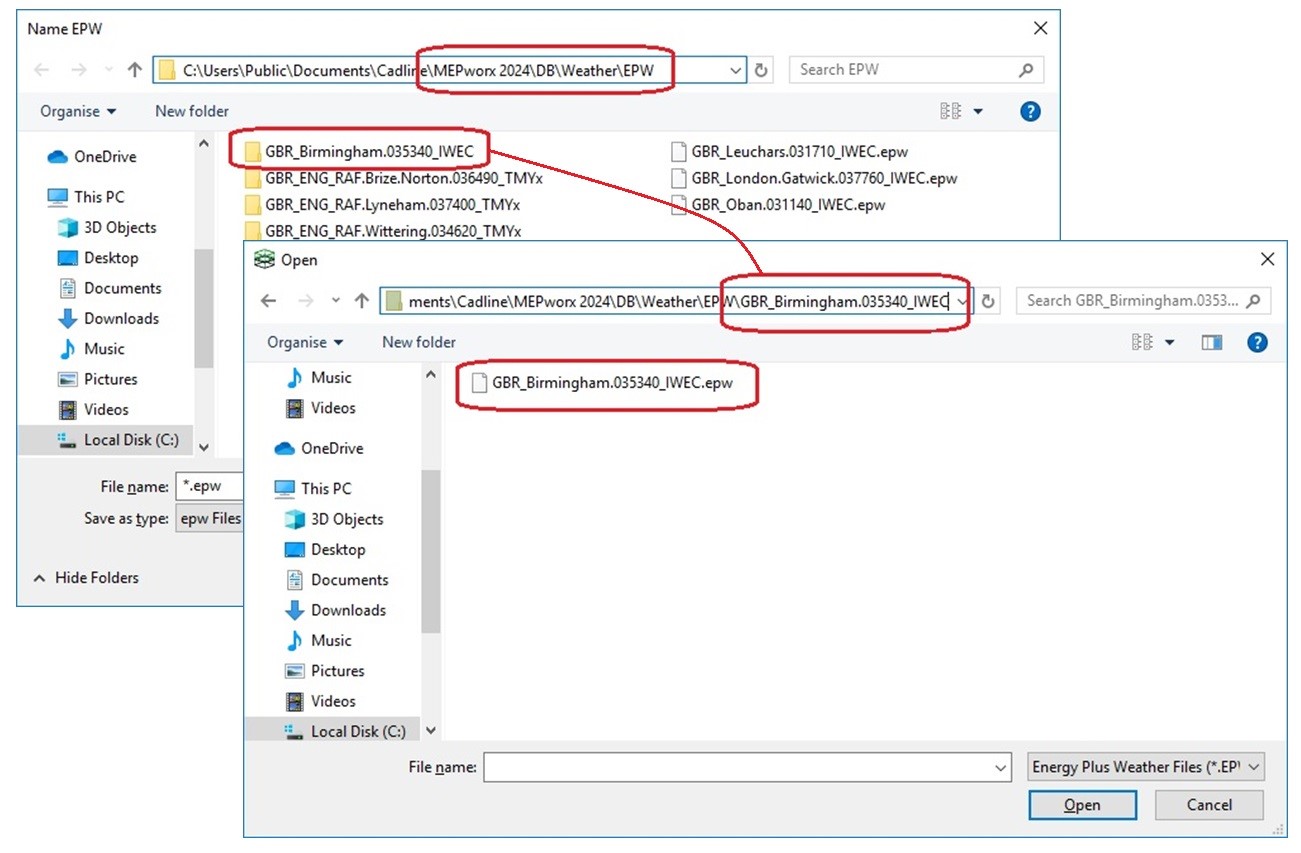Go up one folder in Name EPW dialog
The image size is (1301, 853).
135,70
